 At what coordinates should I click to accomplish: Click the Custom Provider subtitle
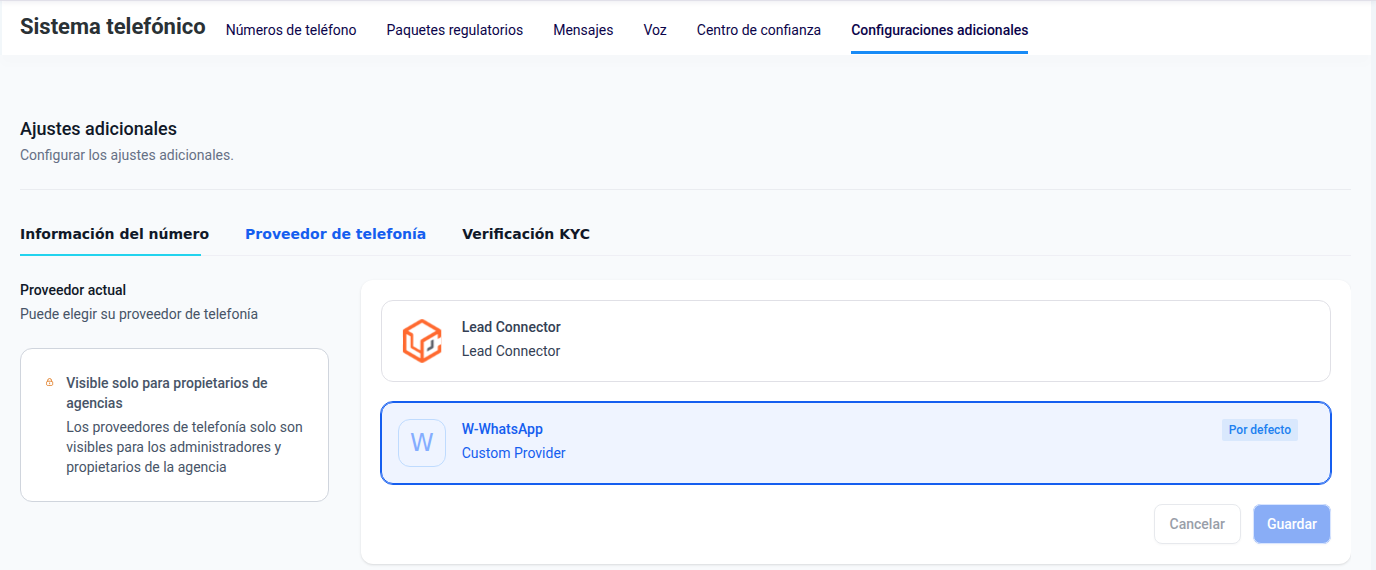[514, 453]
